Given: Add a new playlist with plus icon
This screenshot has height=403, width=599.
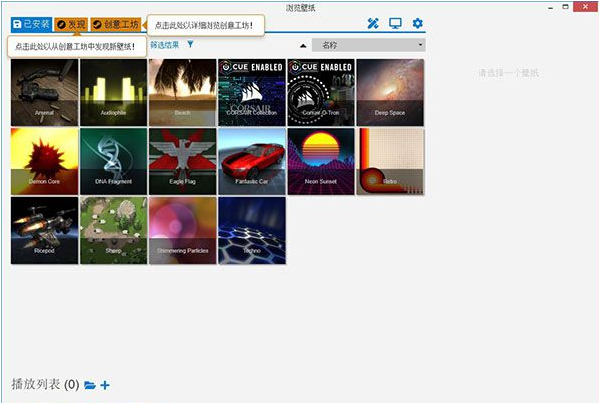Looking at the screenshot, I should 105,385.
